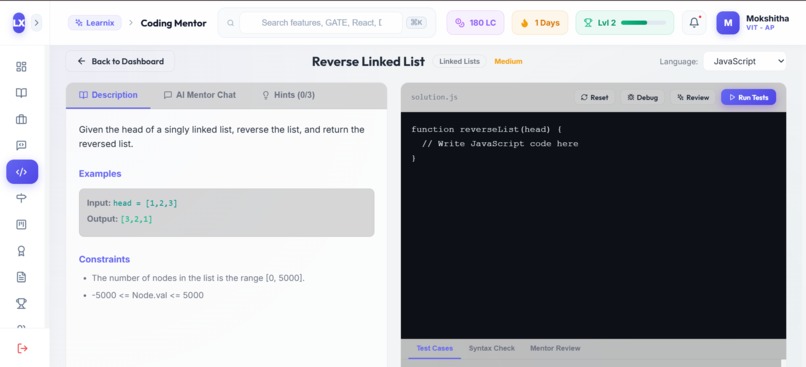
Task: Click the search magnifier icon
Action: point(231,23)
